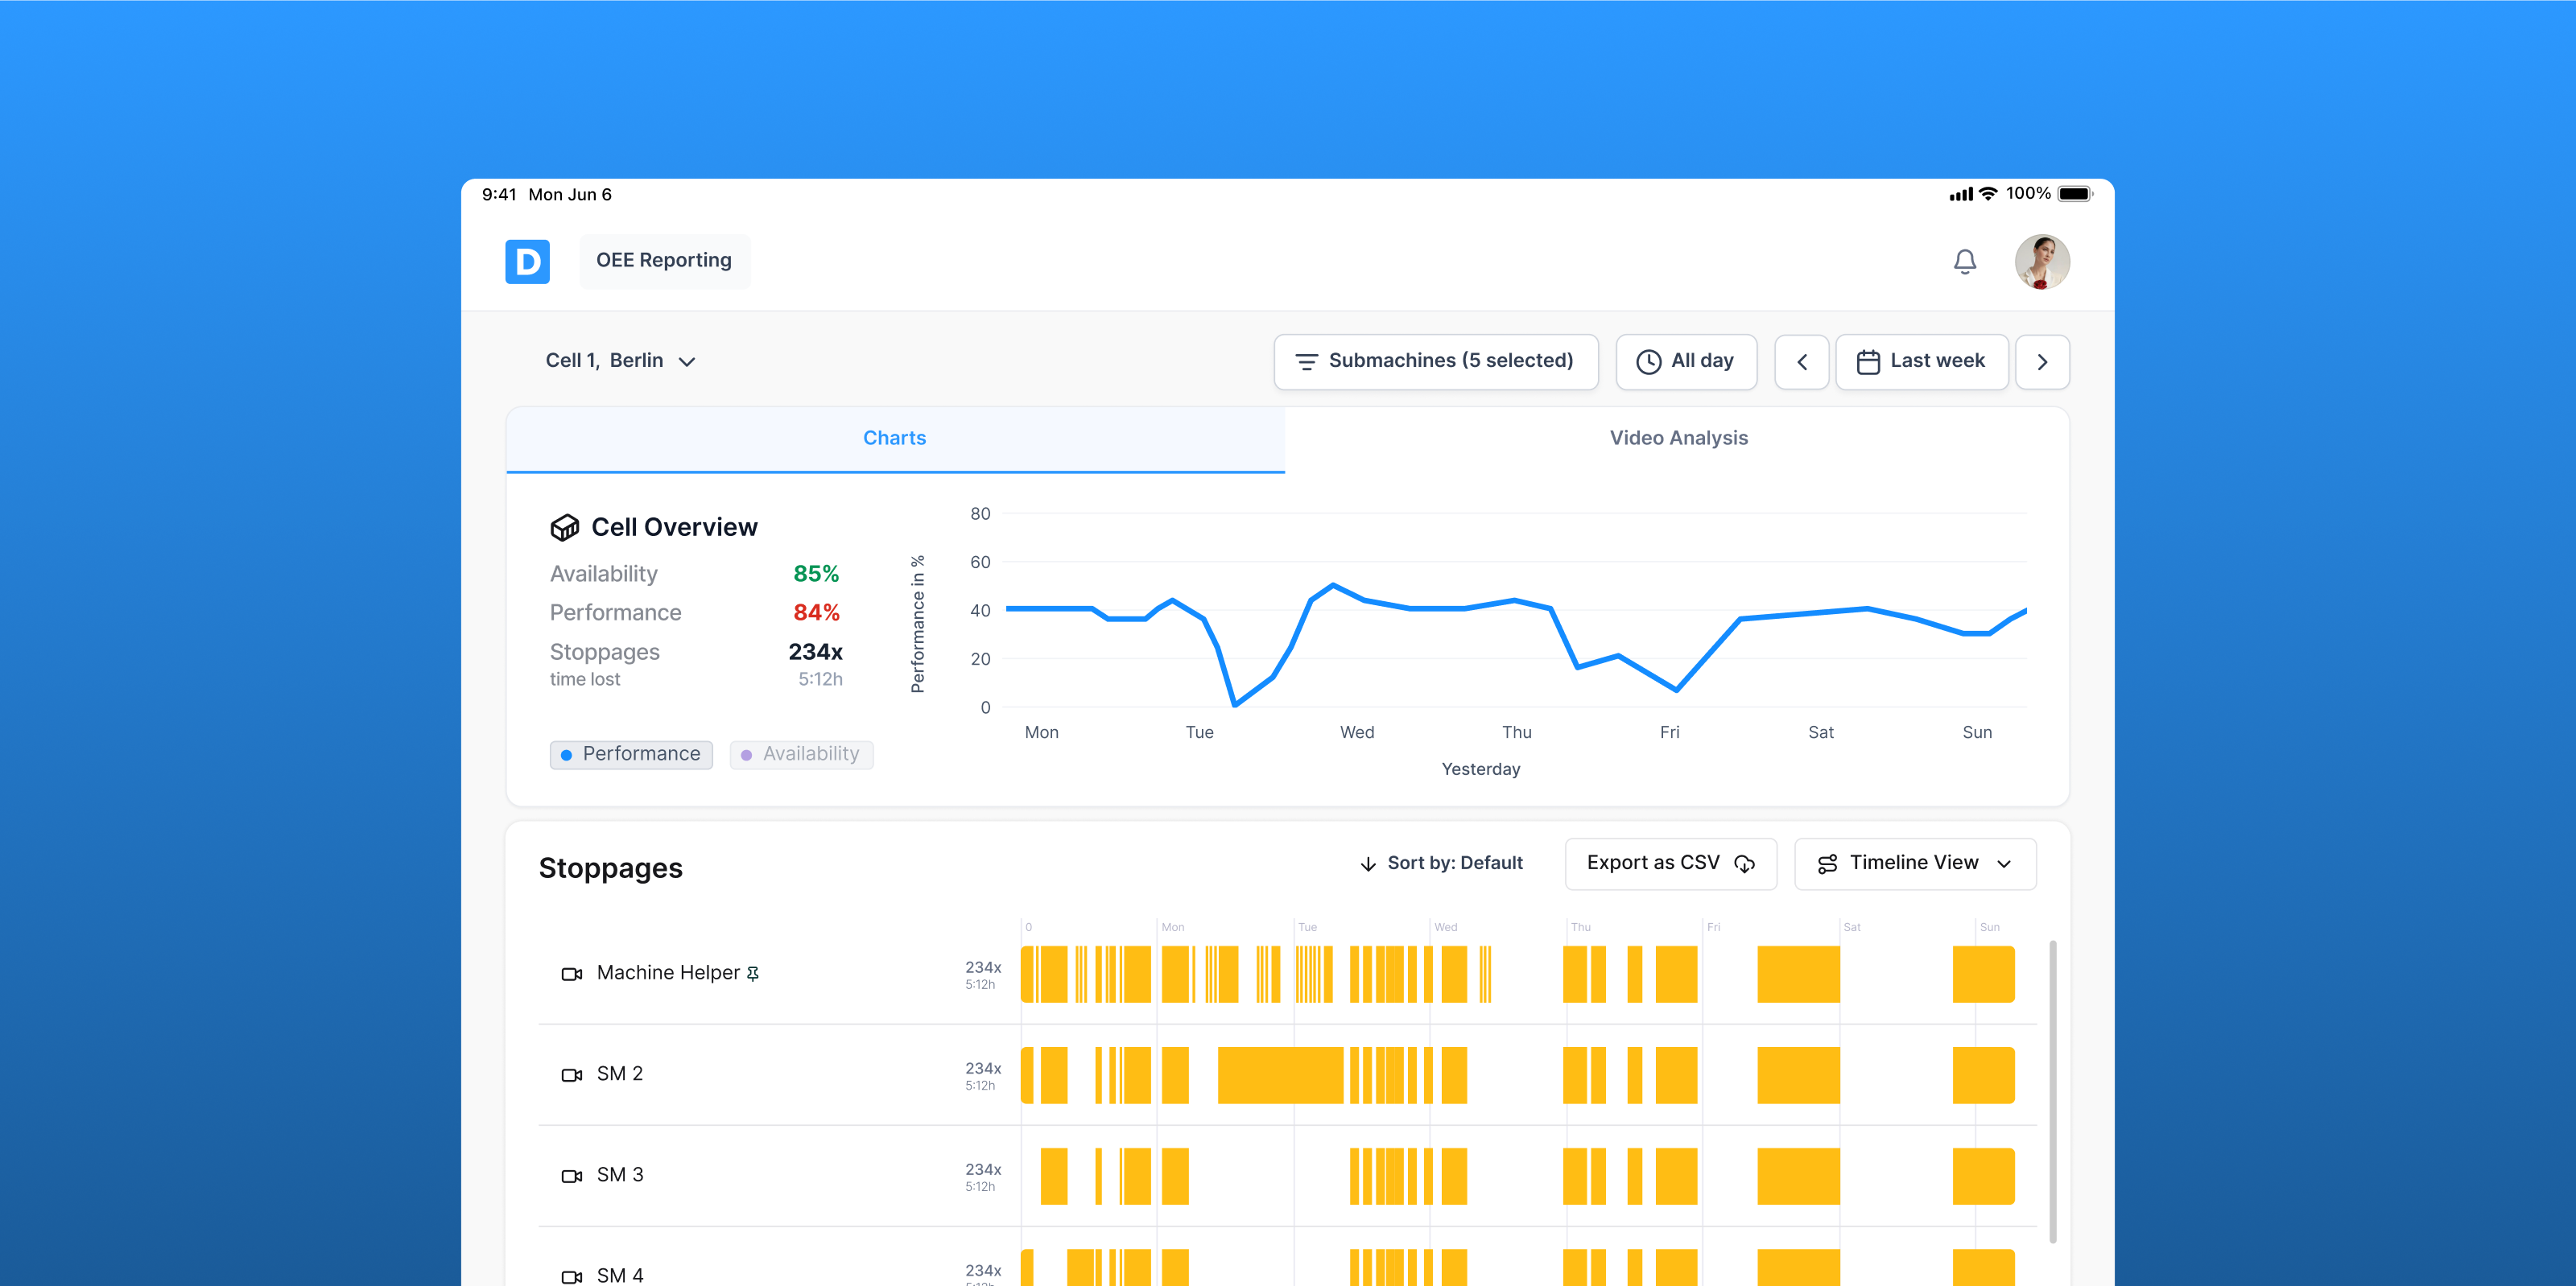Export stoppages as CSV
This screenshot has height=1286, width=2576.
1670,863
